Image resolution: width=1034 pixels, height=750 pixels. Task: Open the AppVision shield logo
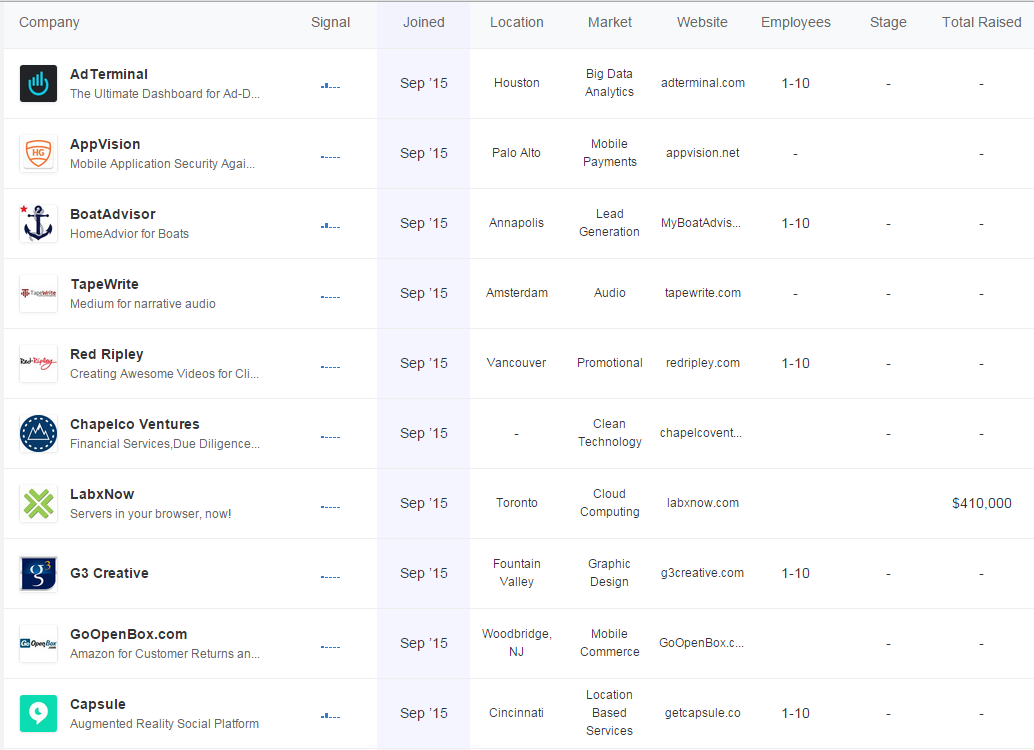tap(39, 153)
